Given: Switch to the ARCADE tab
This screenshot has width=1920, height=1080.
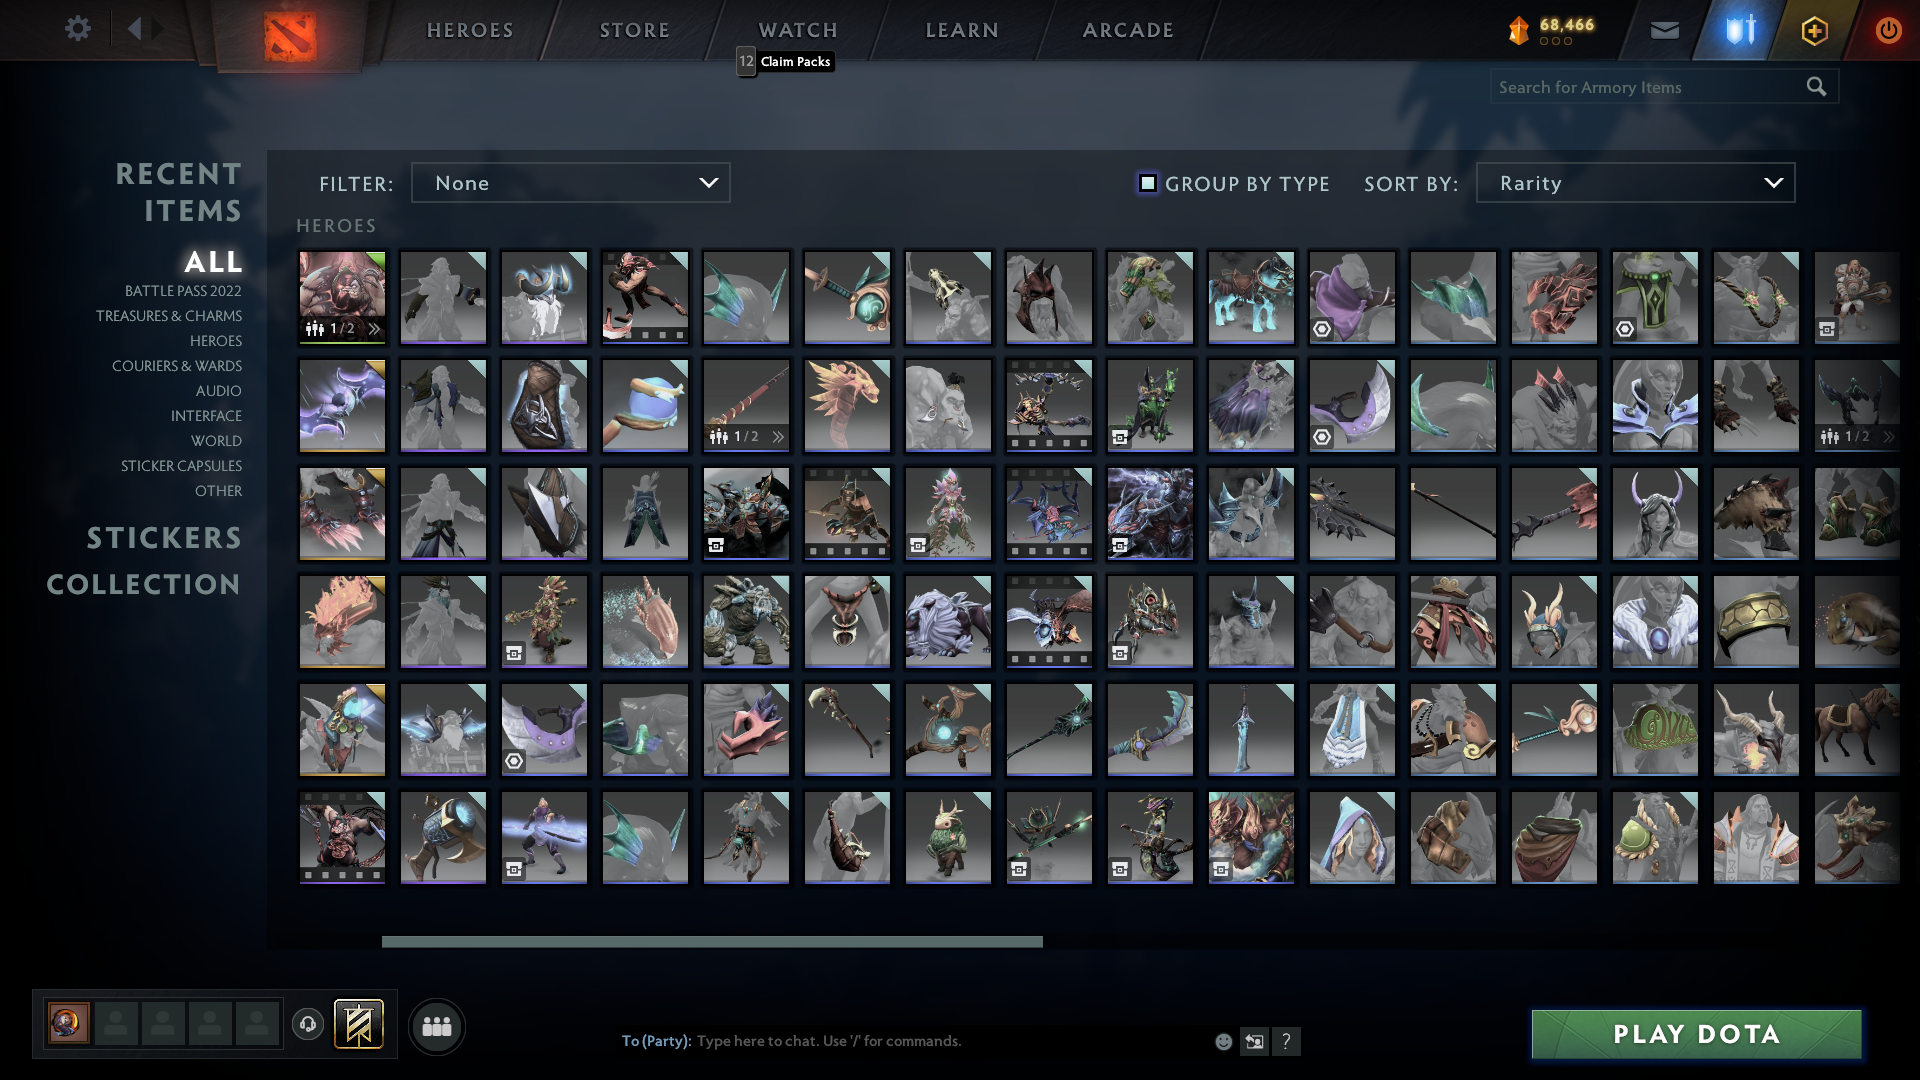Looking at the screenshot, I should [1127, 29].
